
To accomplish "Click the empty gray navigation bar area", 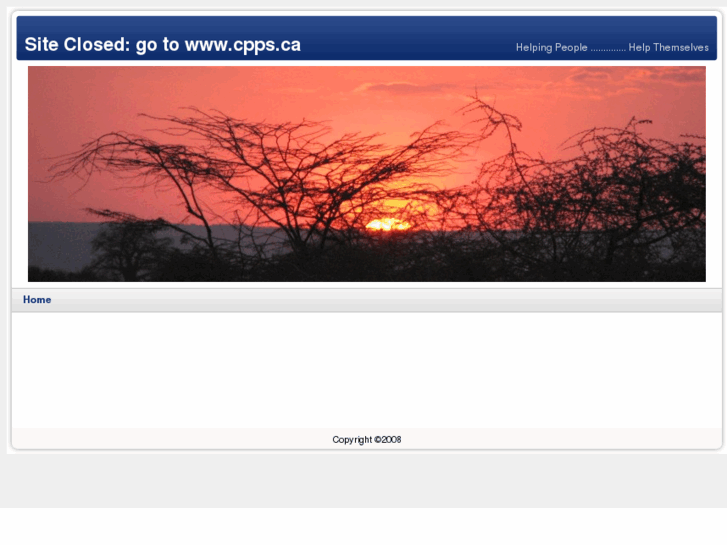I will pyautogui.click(x=385, y=300).
